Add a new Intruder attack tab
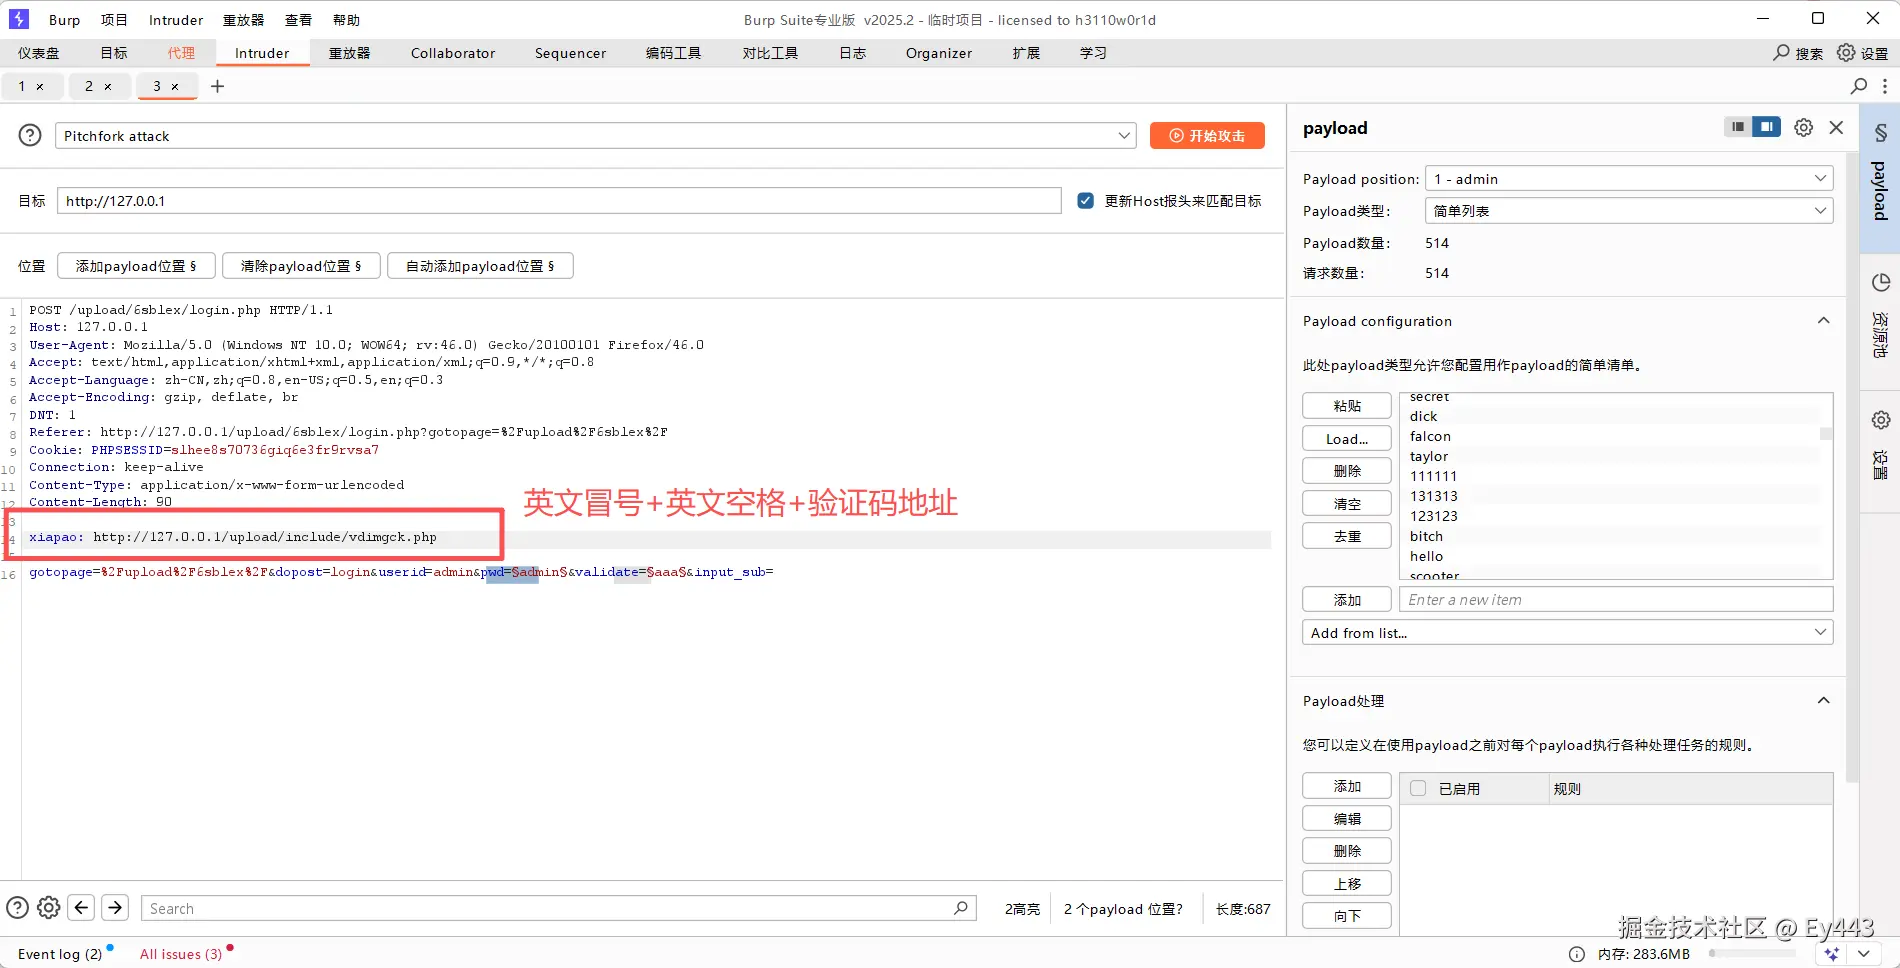This screenshot has height=968, width=1900. pyautogui.click(x=217, y=86)
